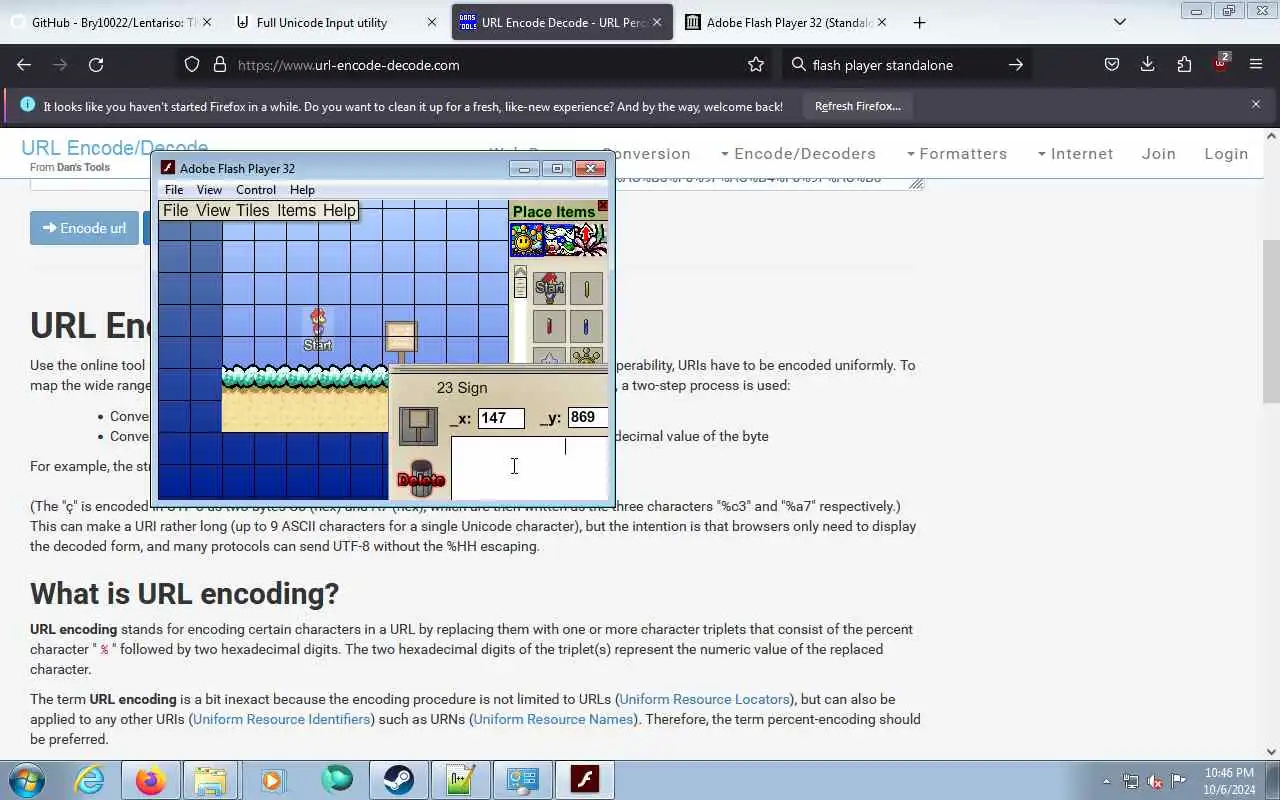Follow Uniform Resource Identifiers link
Image resolution: width=1280 pixels, height=800 pixels.
282,719
